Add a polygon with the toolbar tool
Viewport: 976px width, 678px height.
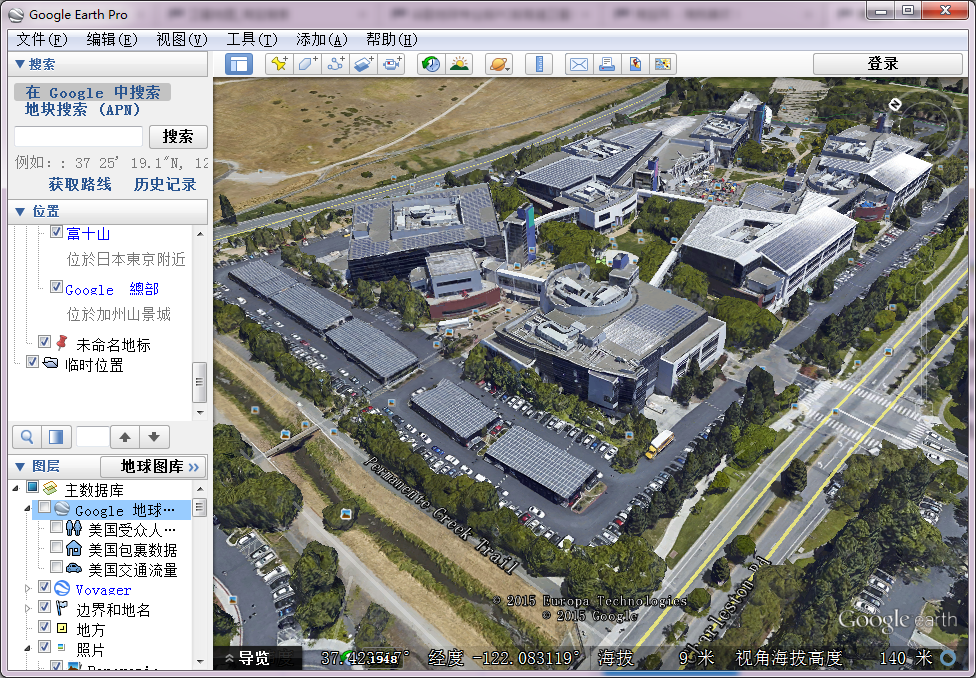[x=307, y=64]
